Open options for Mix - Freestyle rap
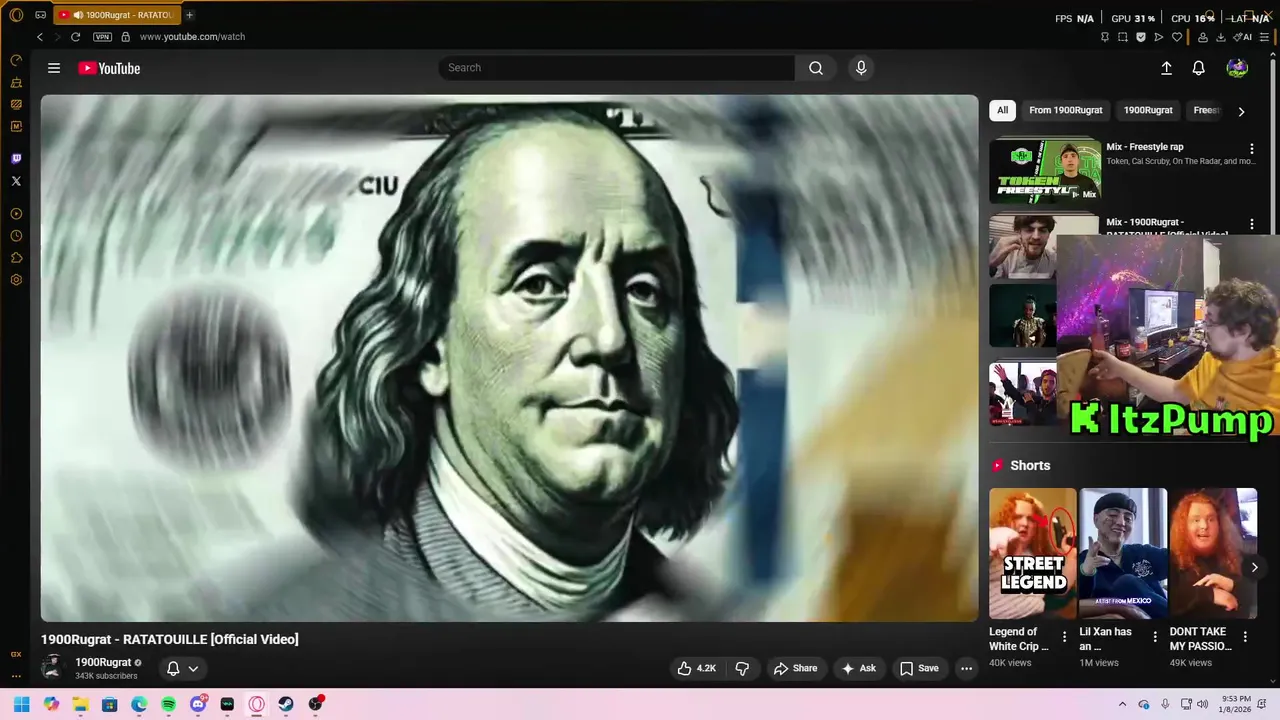This screenshot has width=1280, height=720. (1251, 149)
